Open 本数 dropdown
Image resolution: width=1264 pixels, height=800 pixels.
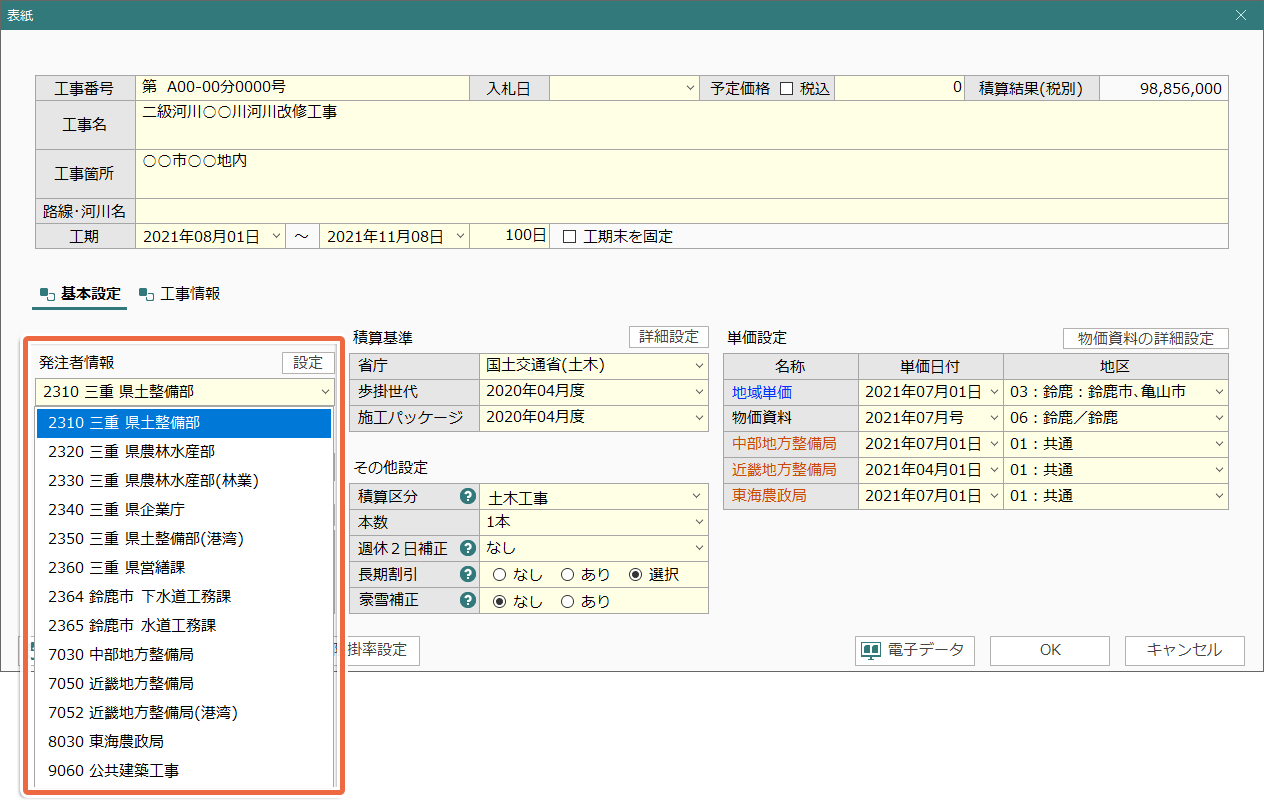coord(698,522)
